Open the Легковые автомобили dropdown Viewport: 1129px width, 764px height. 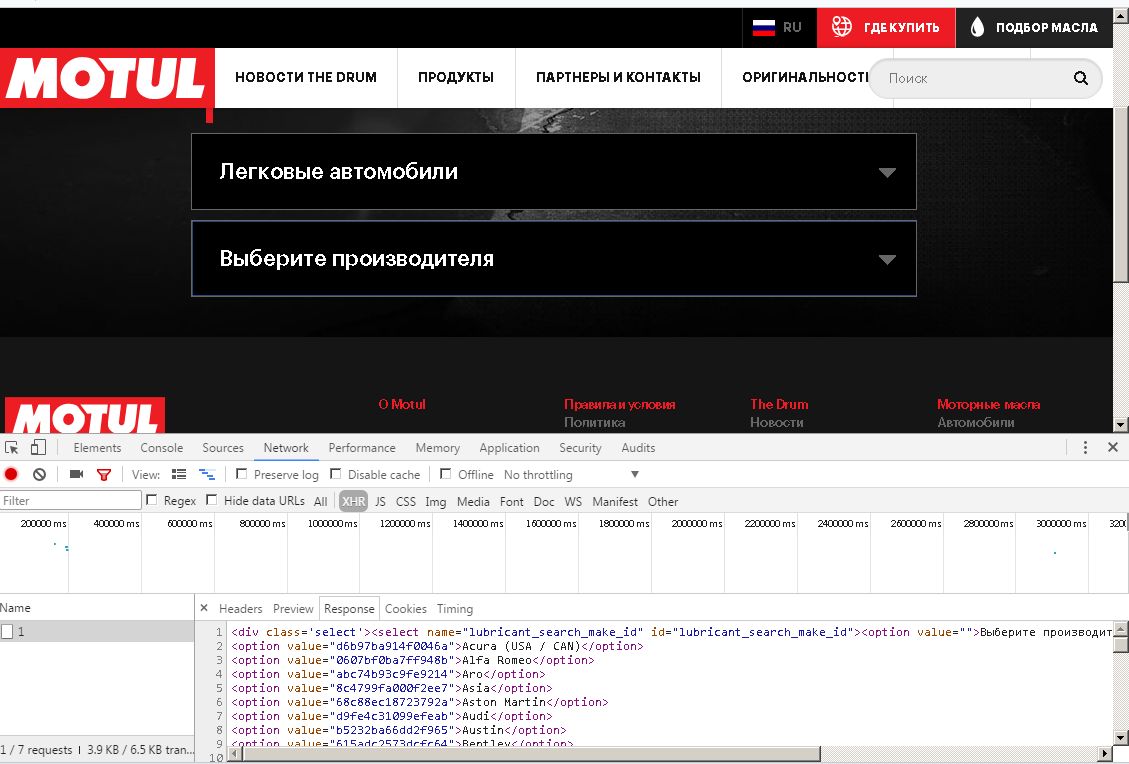(554, 171)
